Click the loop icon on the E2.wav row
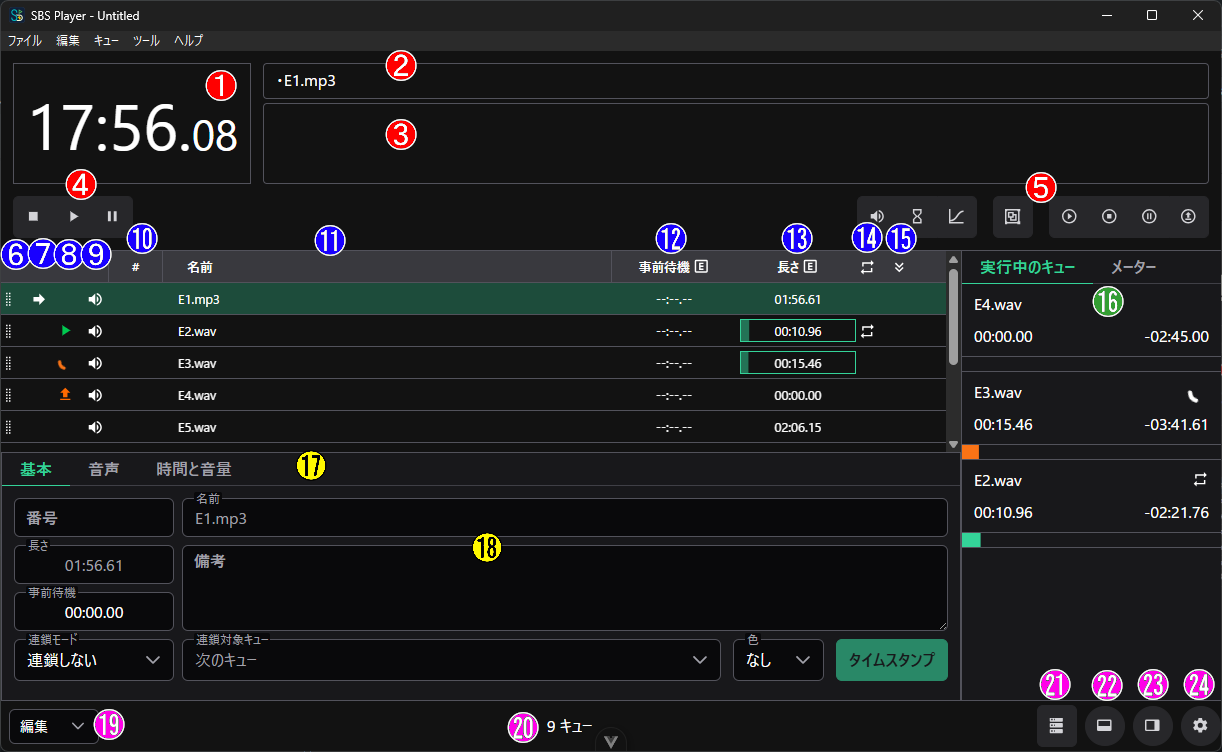1222x752 pixels. click(867, 331)
